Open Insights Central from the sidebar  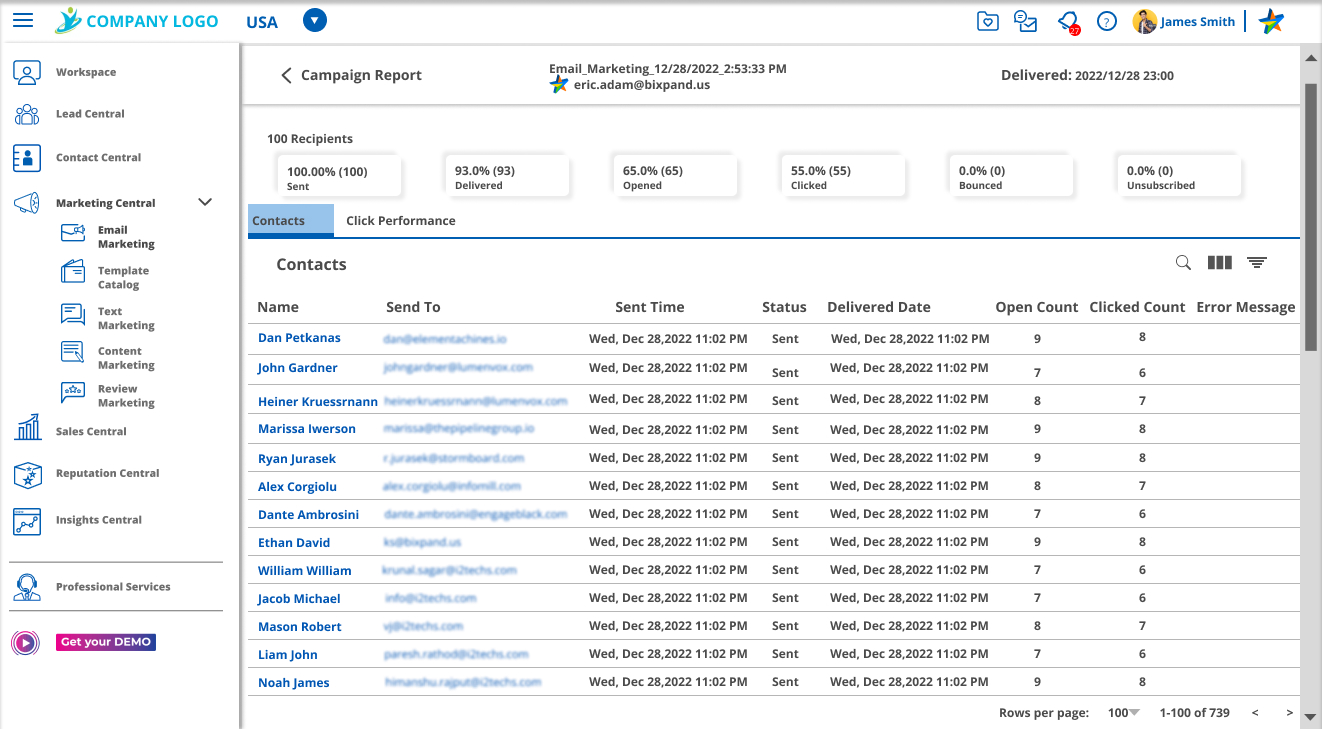coord(98,520)
